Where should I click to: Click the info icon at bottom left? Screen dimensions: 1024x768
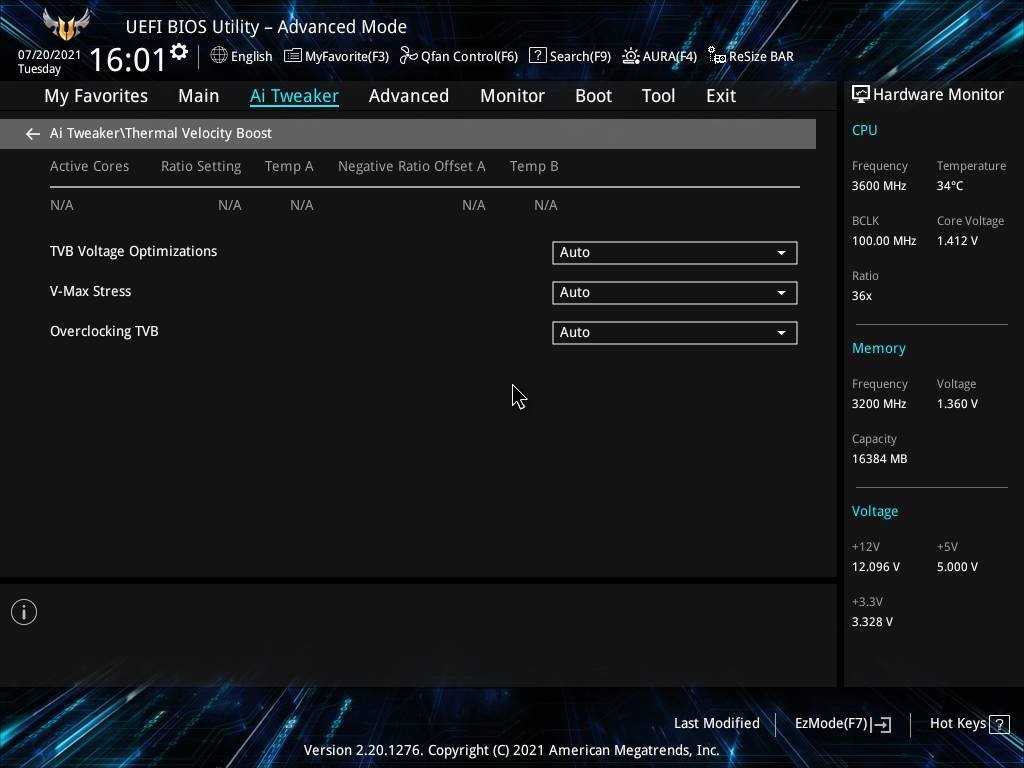24,612
